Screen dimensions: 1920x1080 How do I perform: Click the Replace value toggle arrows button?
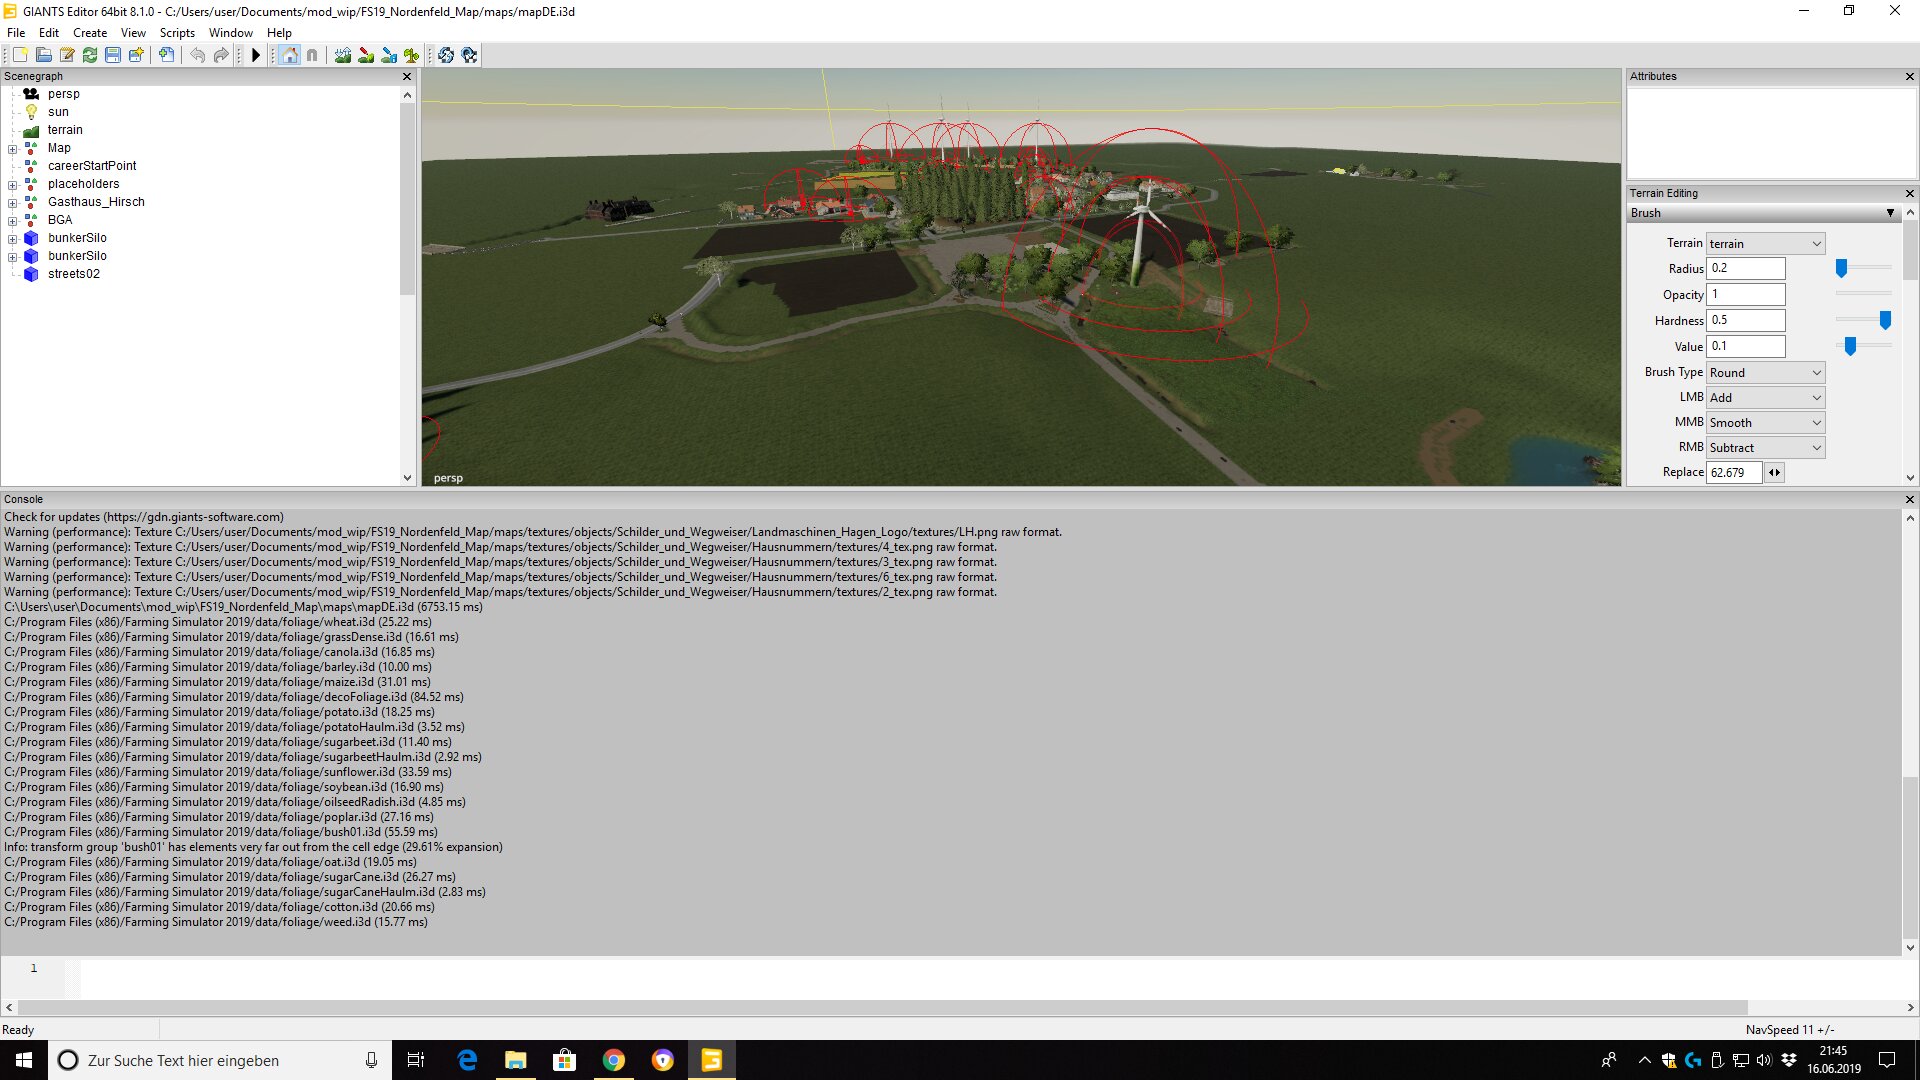pos(1774,472)
